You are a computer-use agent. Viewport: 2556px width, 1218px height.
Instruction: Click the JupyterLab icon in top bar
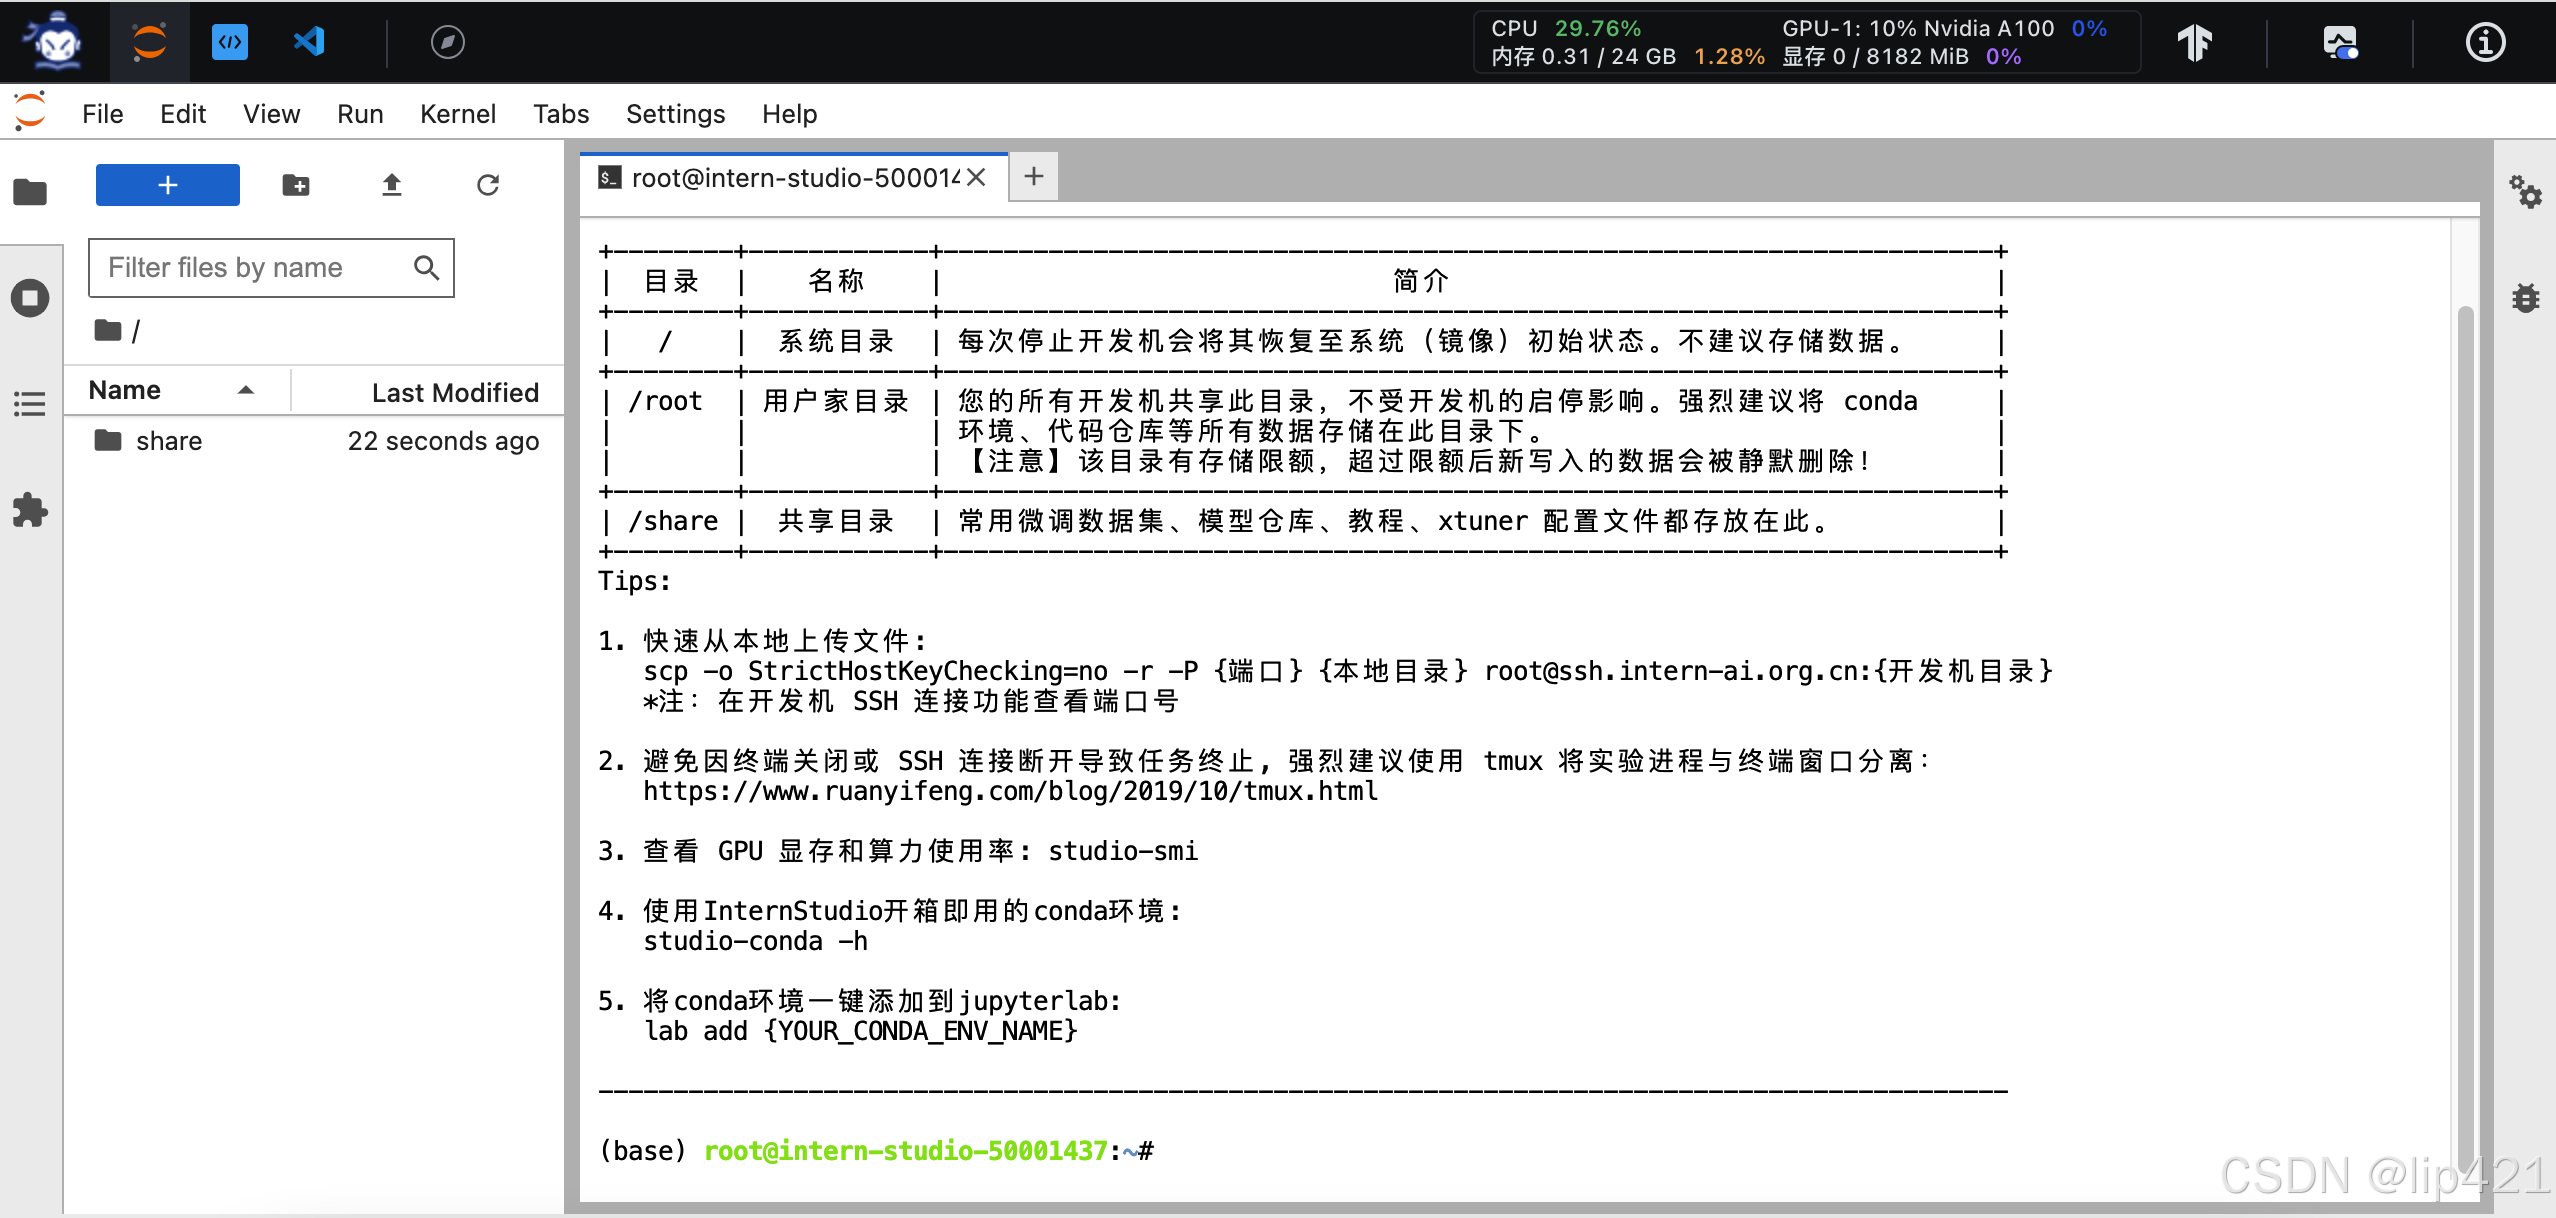(149, 42)
